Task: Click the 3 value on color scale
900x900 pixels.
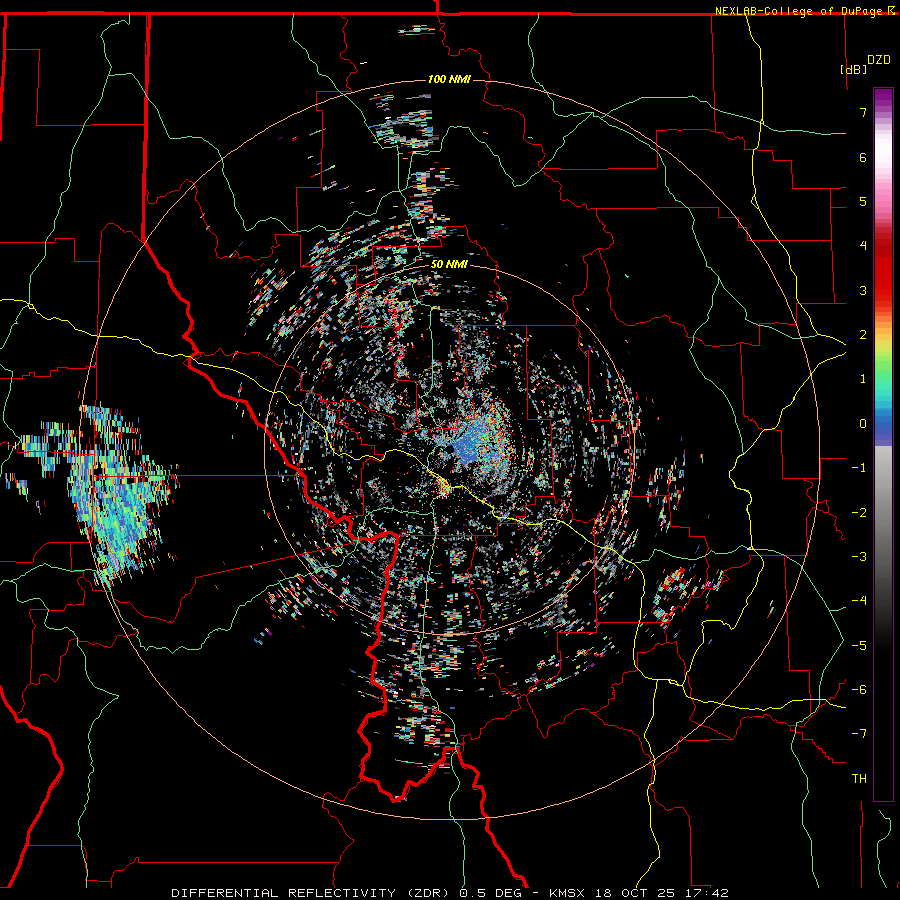Action: pos(863,290)
